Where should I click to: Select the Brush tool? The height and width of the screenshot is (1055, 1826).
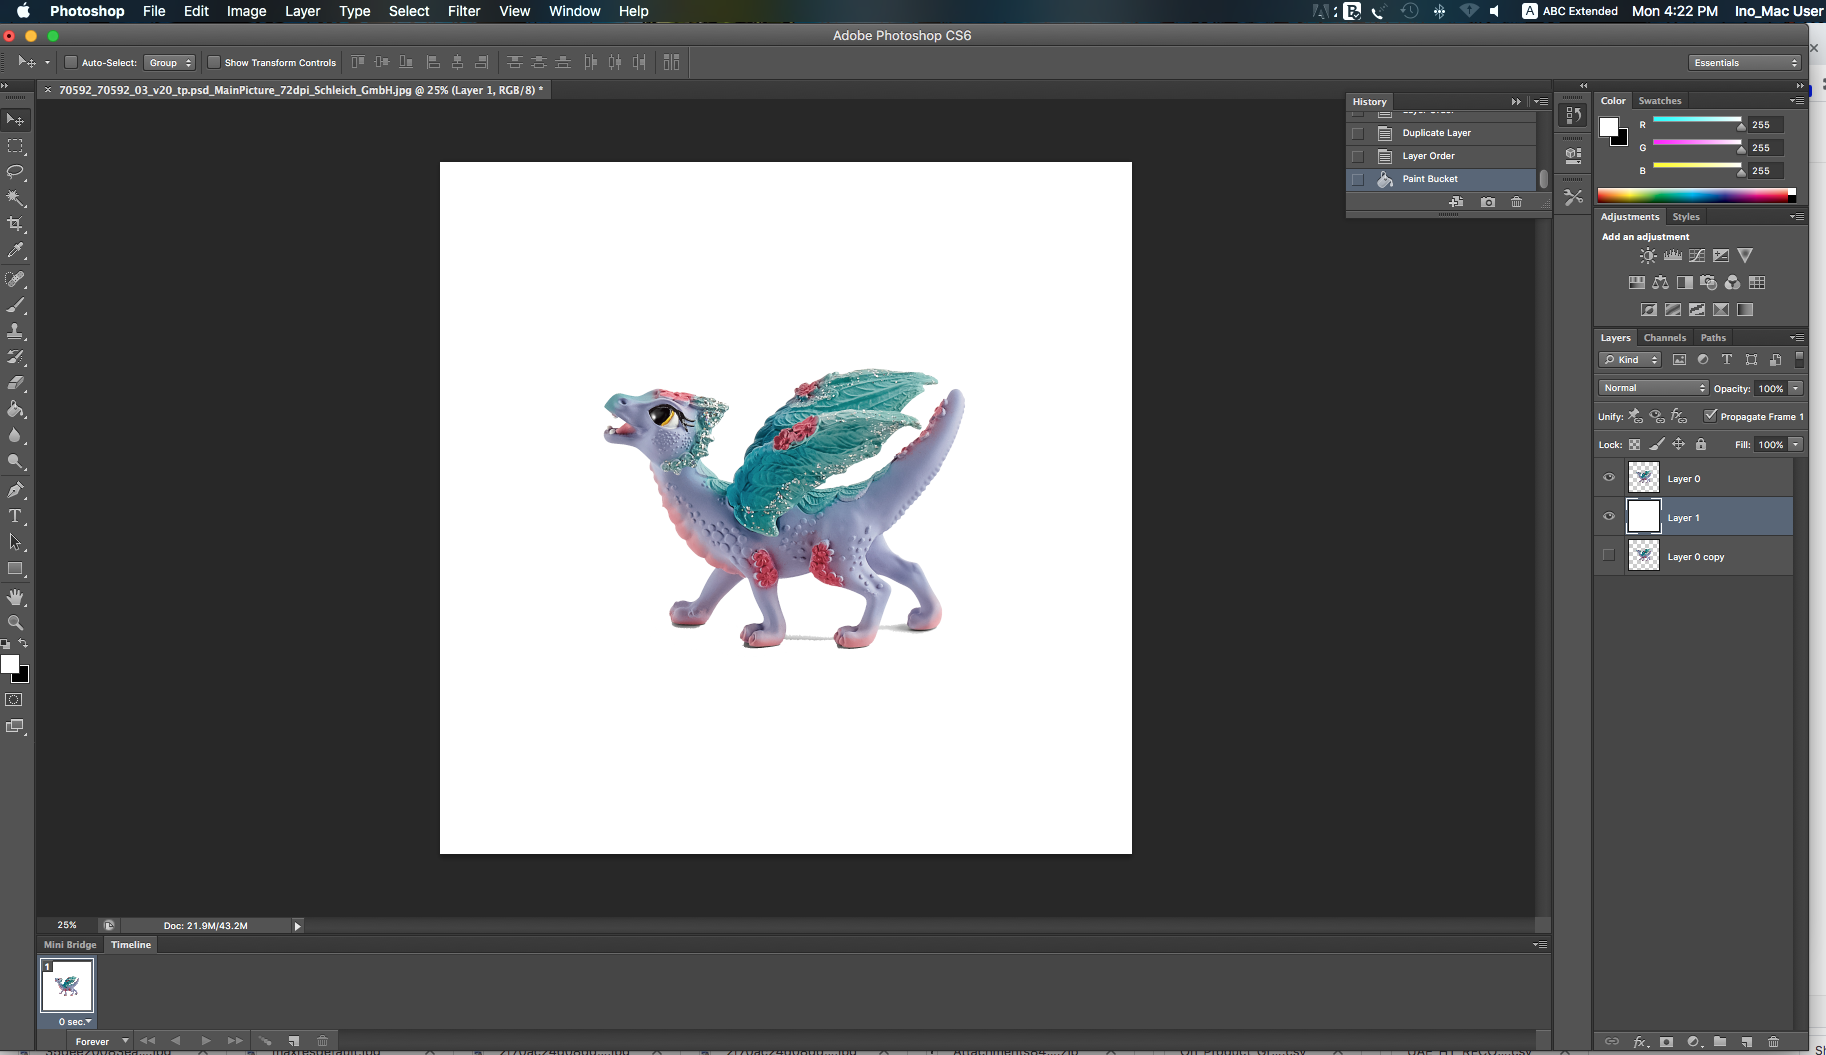(x=15, y=305)
